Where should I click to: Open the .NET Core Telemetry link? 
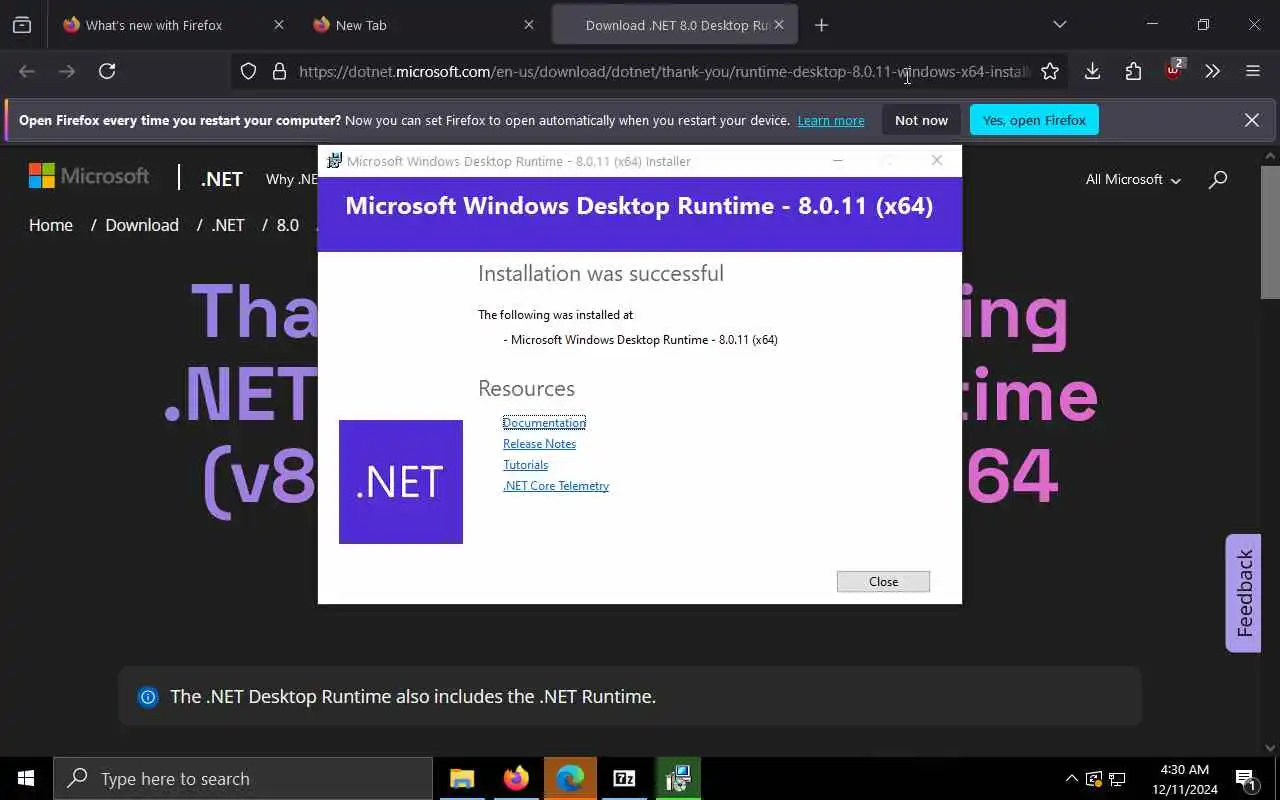tap(556, 486)
